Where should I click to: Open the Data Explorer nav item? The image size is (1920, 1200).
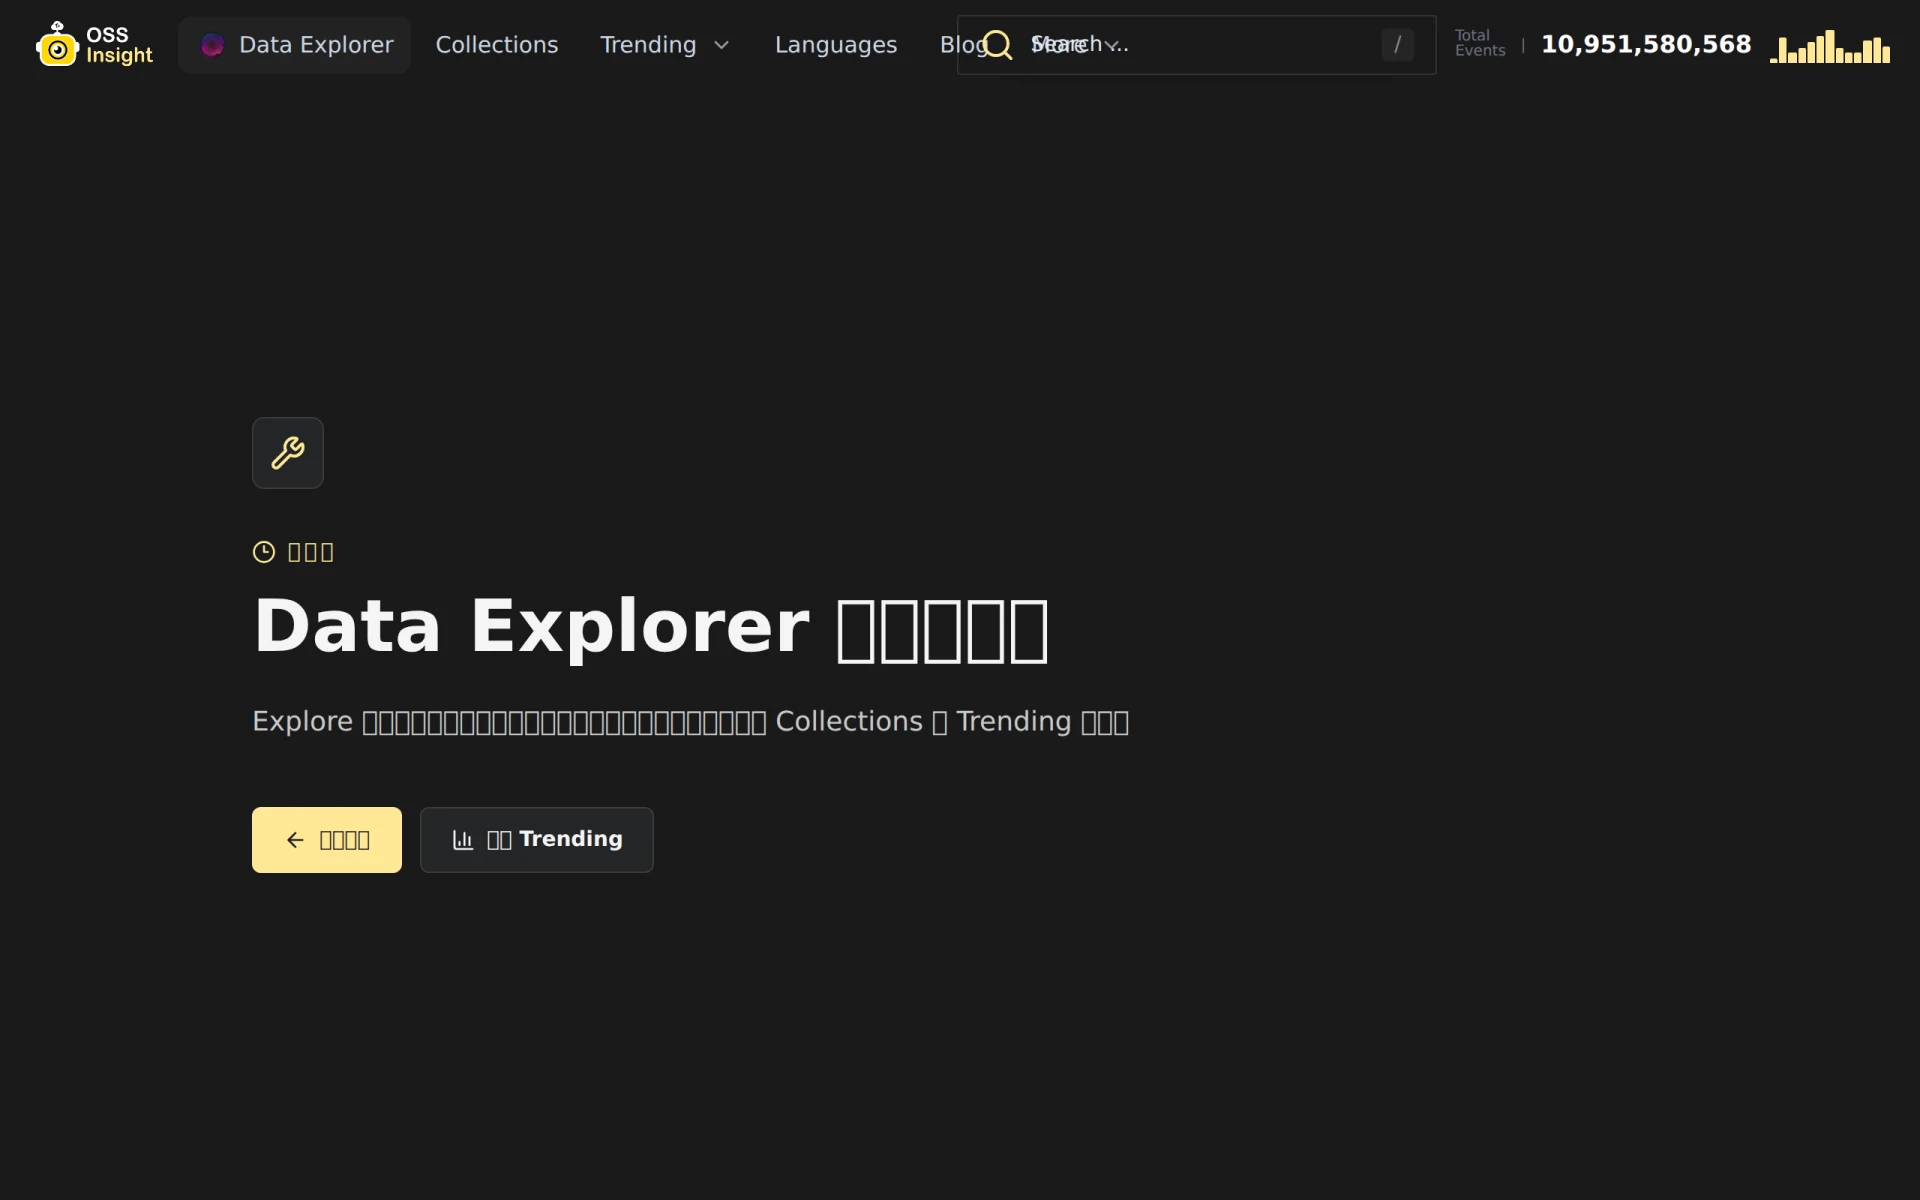(295, 45)
